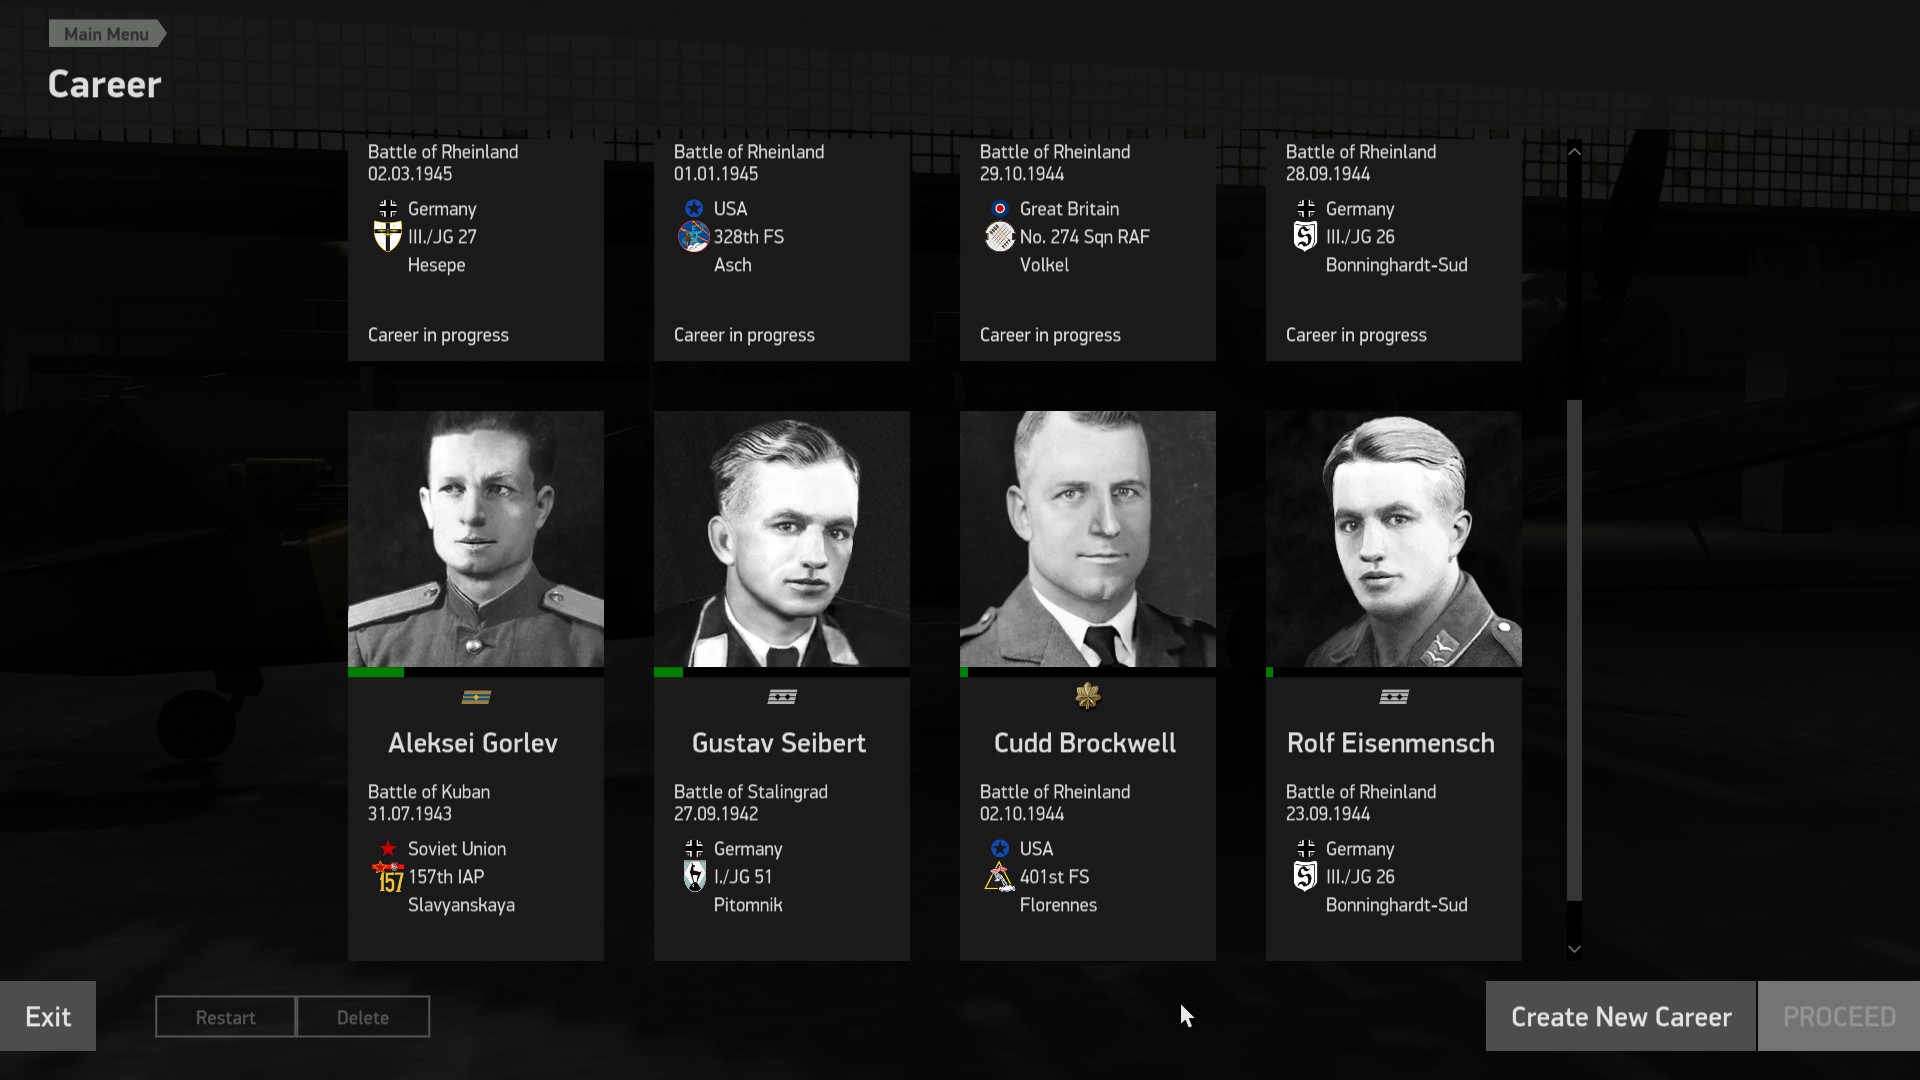1920x1080 pixels.
Task: Click the III./JG 27 squadron emblem
Action: [x=388, y=237]
